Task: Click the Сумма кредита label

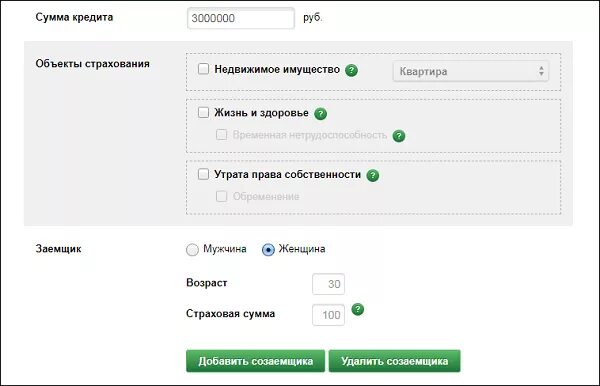Action: pos(74,17)
